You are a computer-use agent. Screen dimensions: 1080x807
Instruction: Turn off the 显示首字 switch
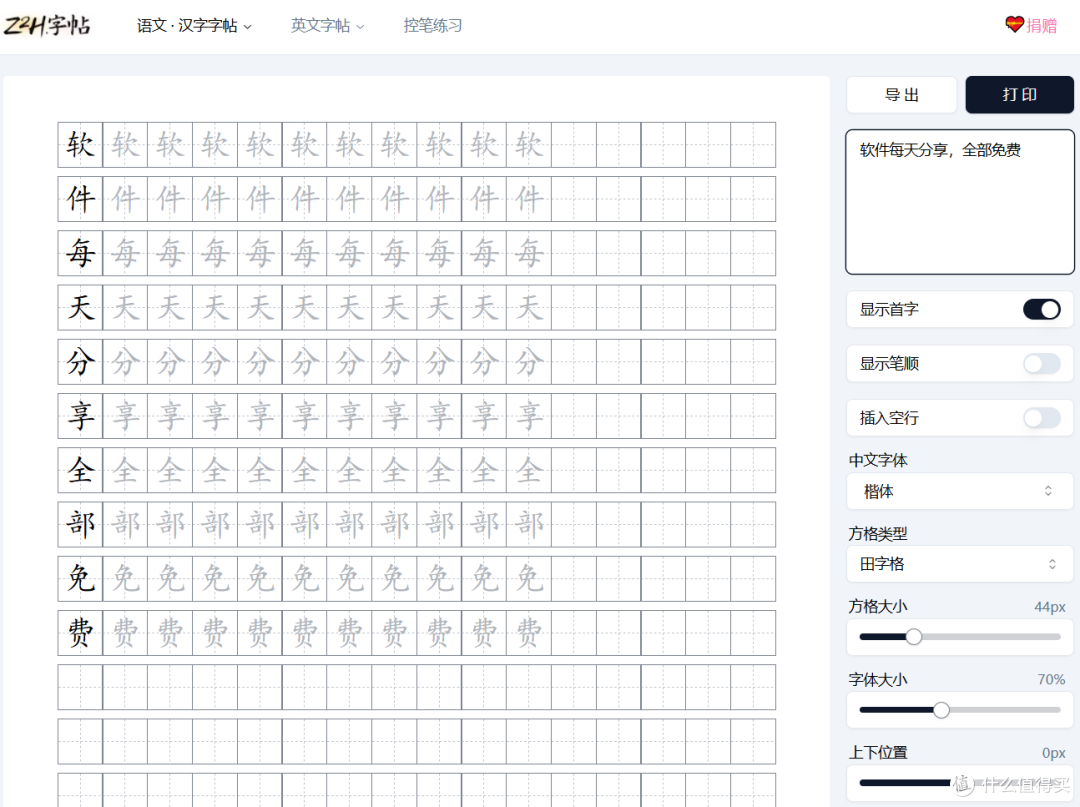[x=1041, y=309]
